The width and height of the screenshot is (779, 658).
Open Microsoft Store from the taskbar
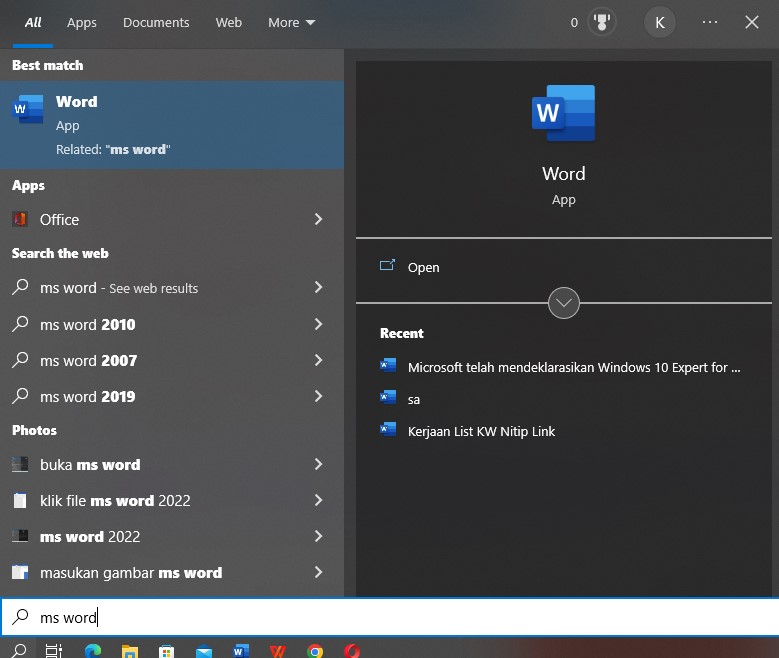point(166,651)
